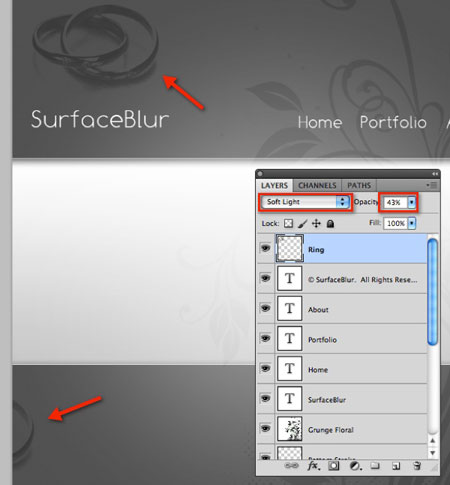Click the Lock label
This screenshot has width=450, height=485.
point(270,223)
